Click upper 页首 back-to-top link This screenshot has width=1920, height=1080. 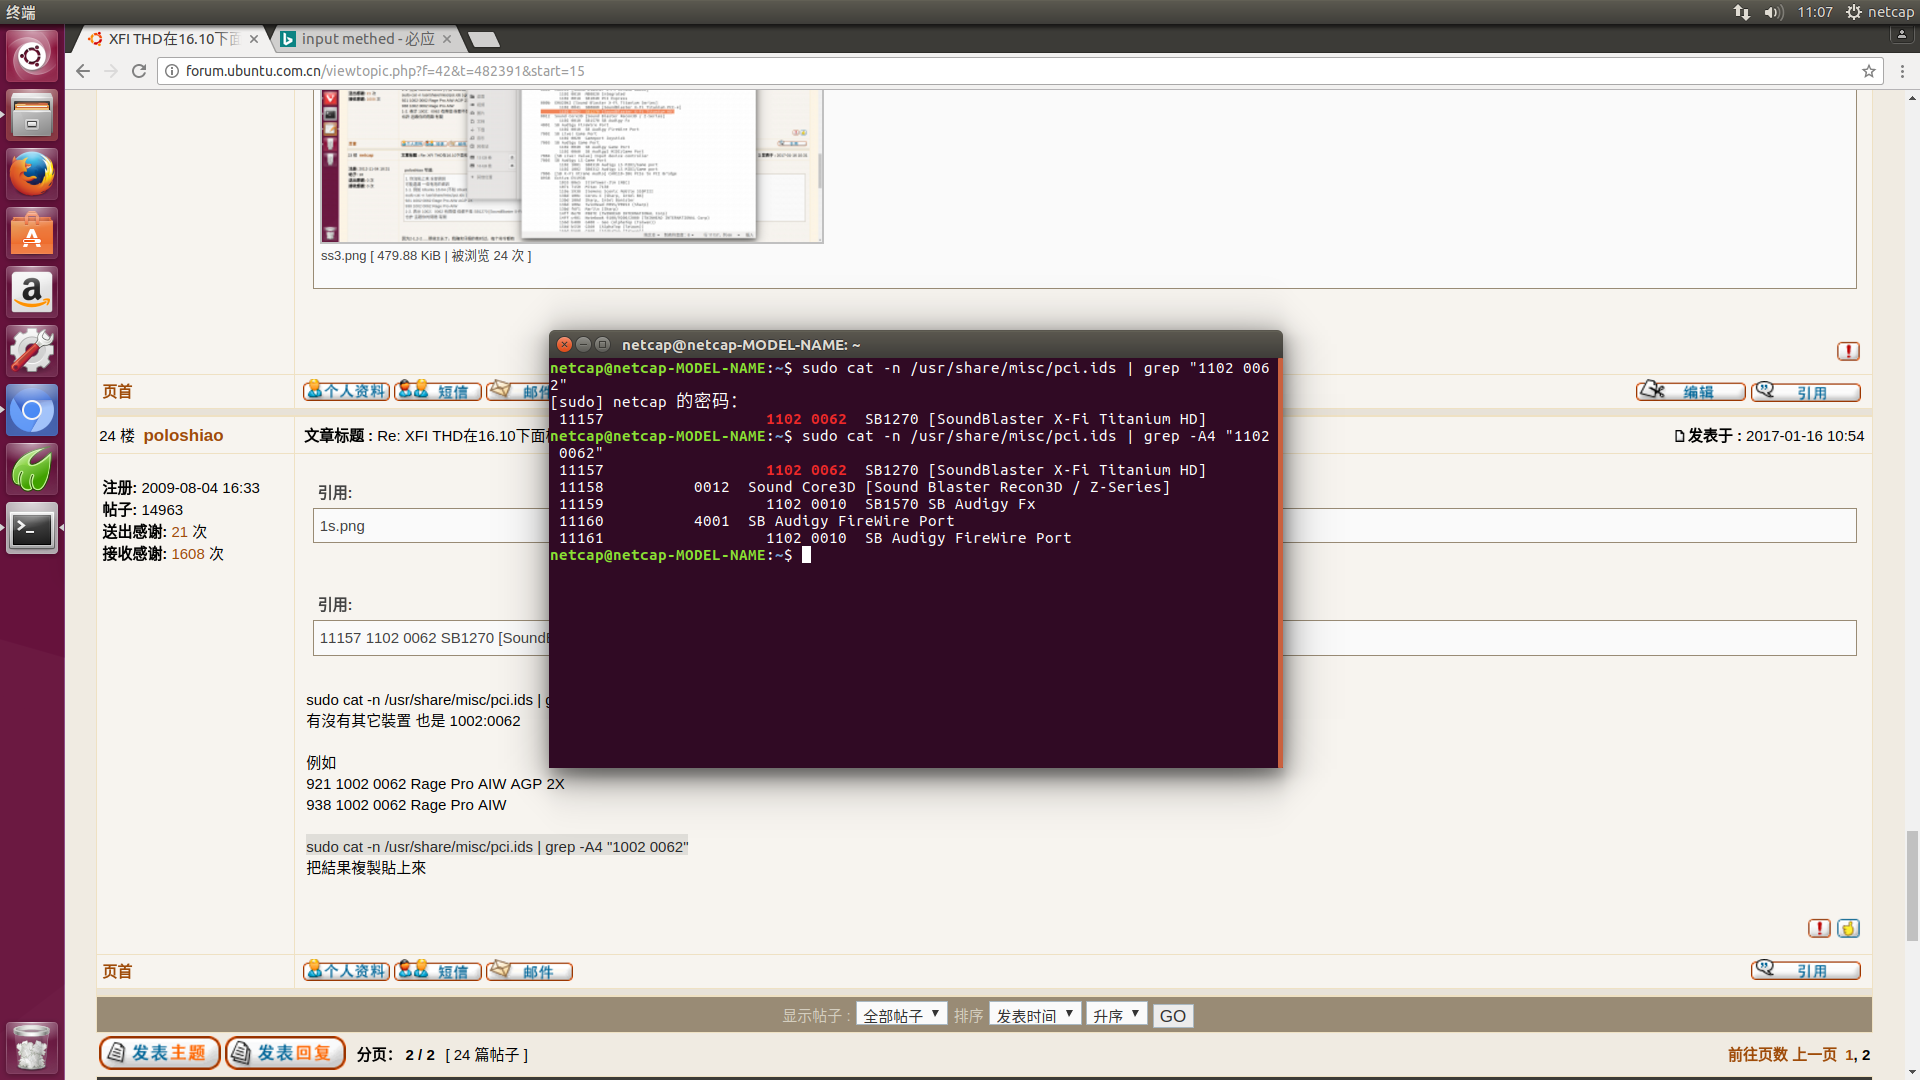click(117, 392)
